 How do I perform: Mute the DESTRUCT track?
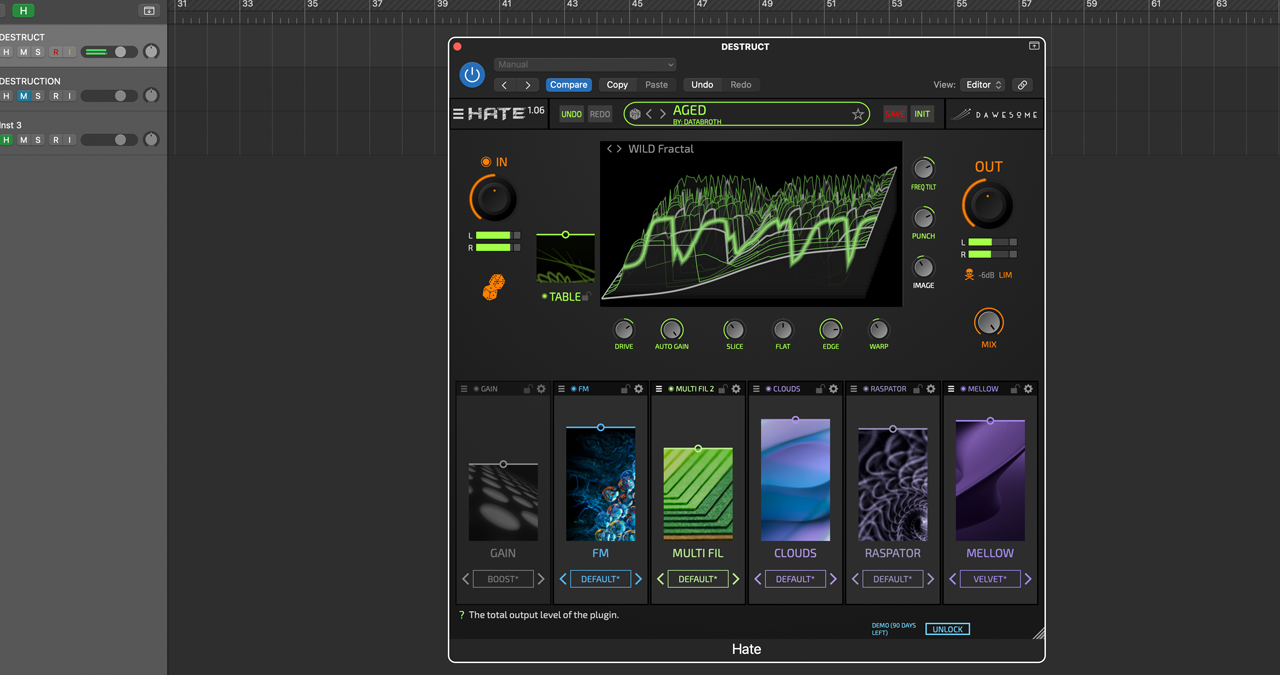tap(22, 52)
